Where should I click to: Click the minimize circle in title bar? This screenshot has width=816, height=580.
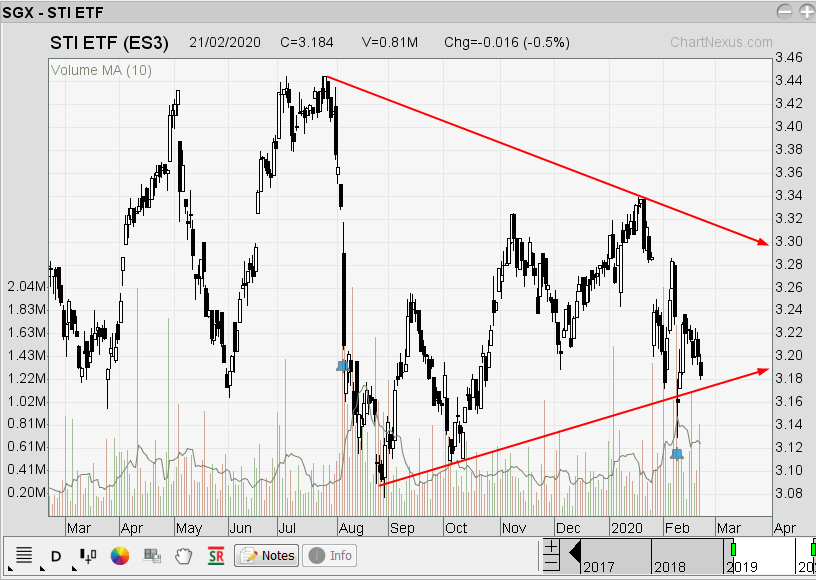[x=784, y=11]
